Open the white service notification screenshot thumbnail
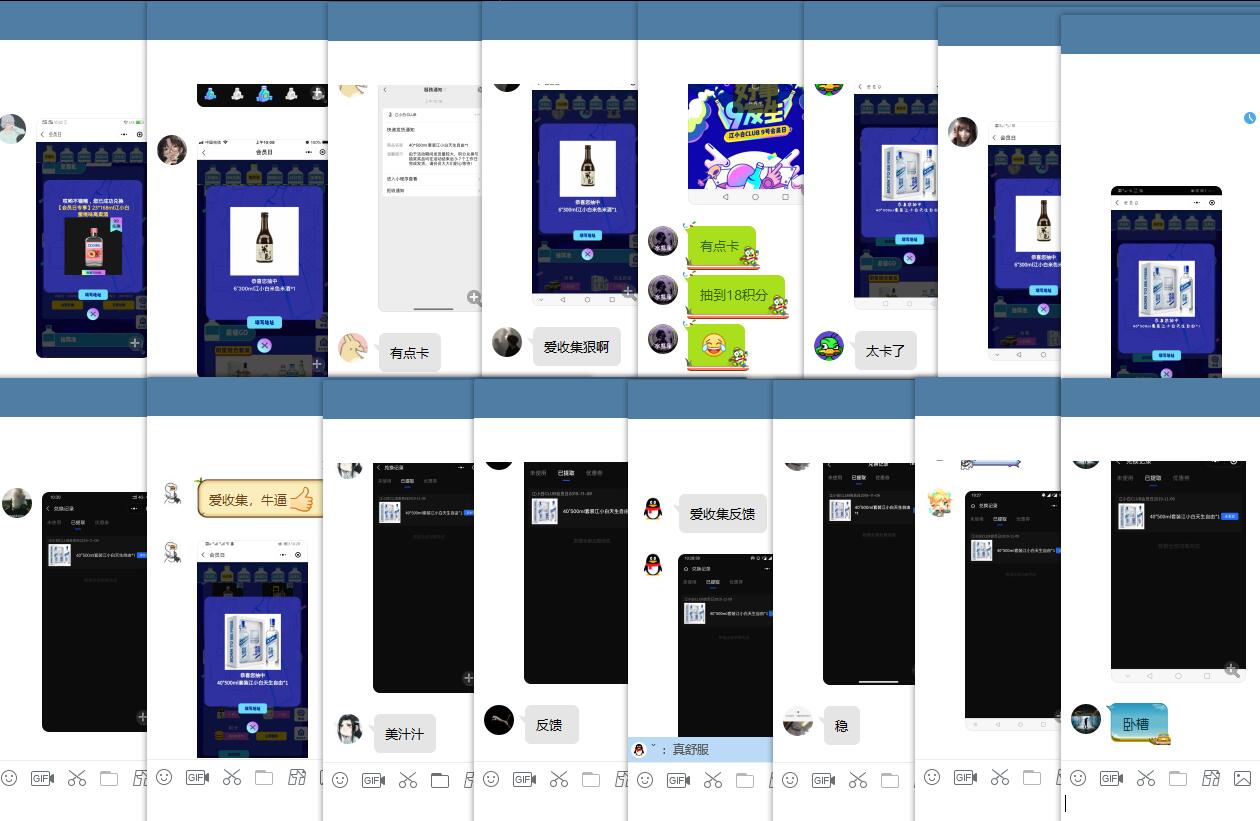The image size is (1260, 821). (x=430, y=195)
